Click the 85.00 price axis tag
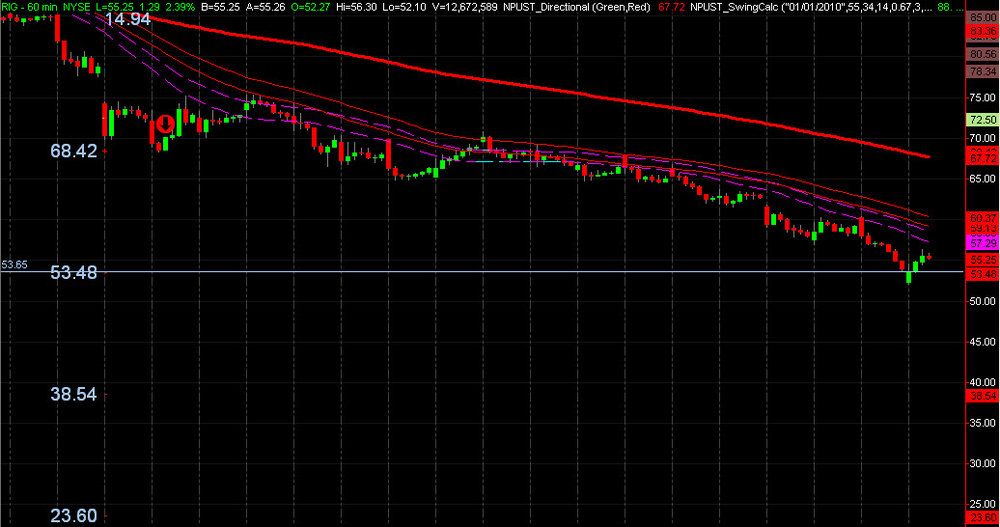 [983, 18]
